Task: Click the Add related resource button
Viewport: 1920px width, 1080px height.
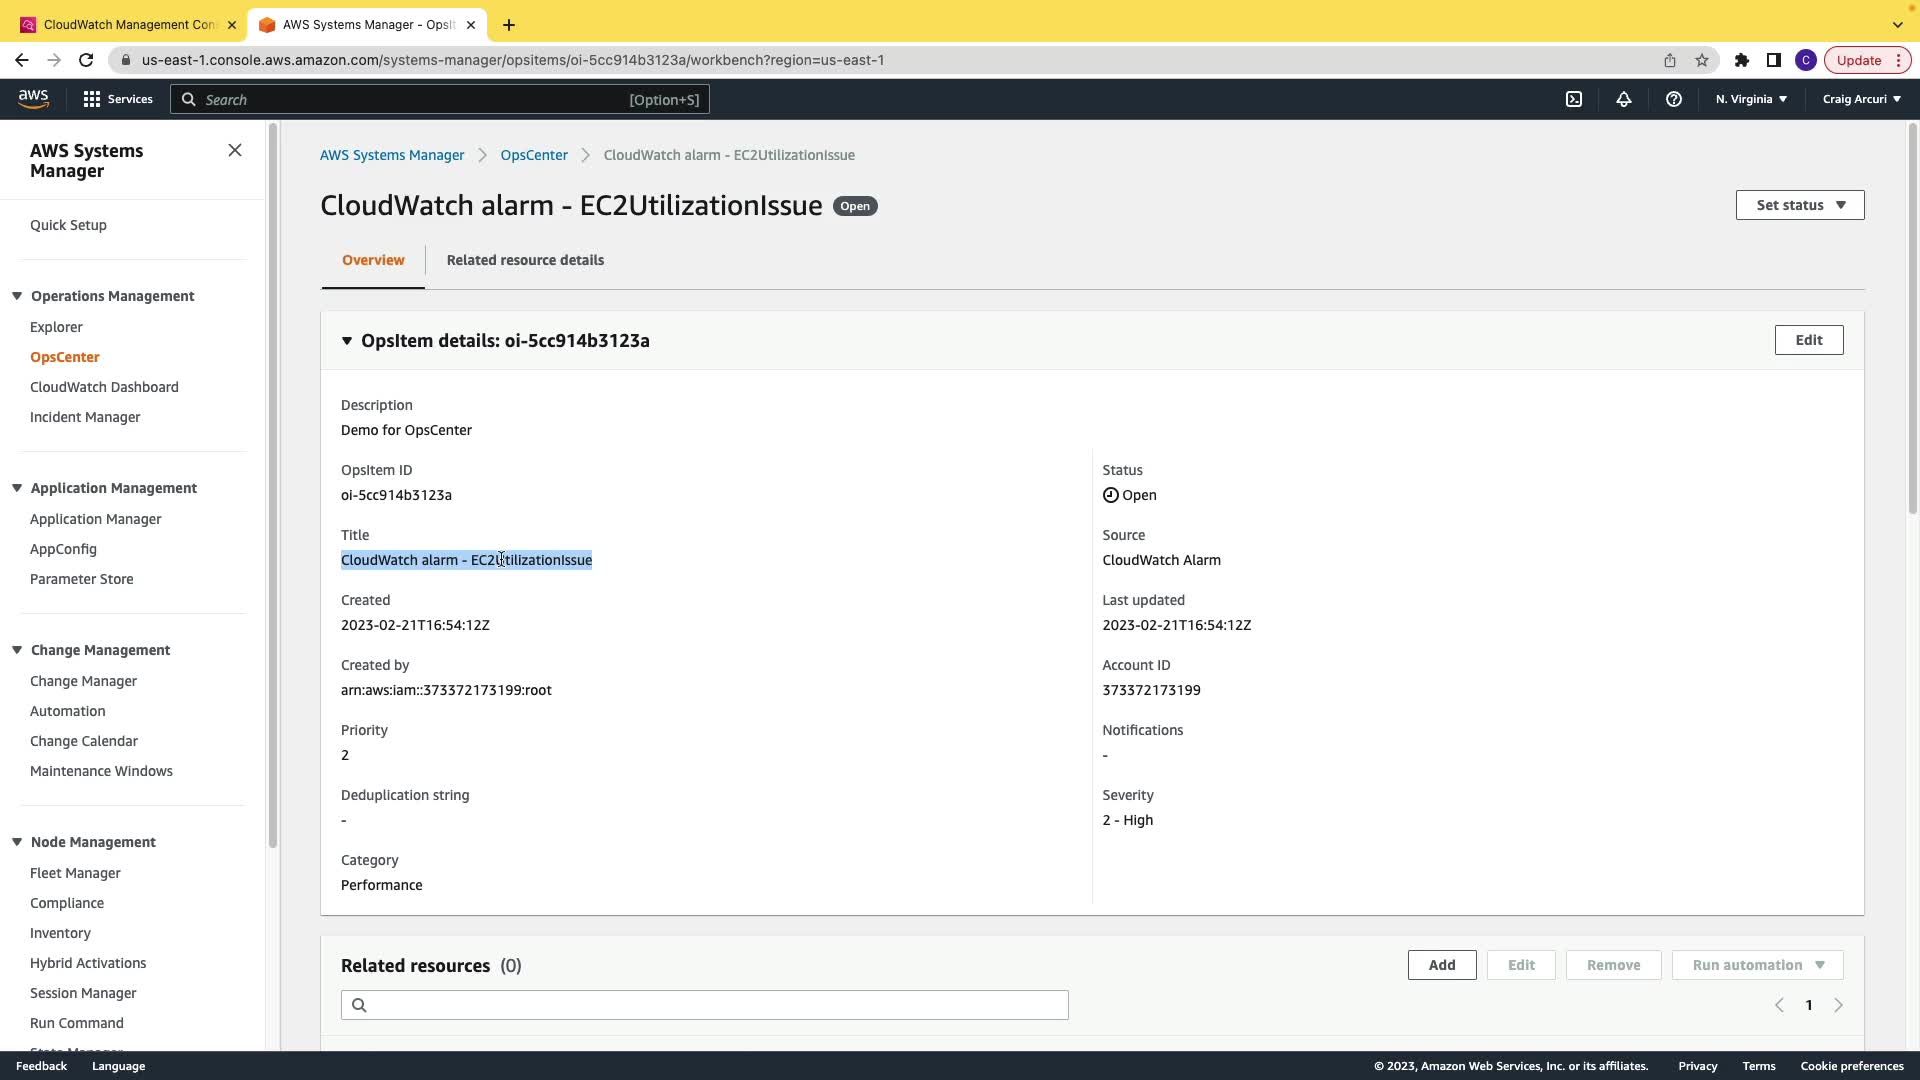Action: tap(1441, 965)
